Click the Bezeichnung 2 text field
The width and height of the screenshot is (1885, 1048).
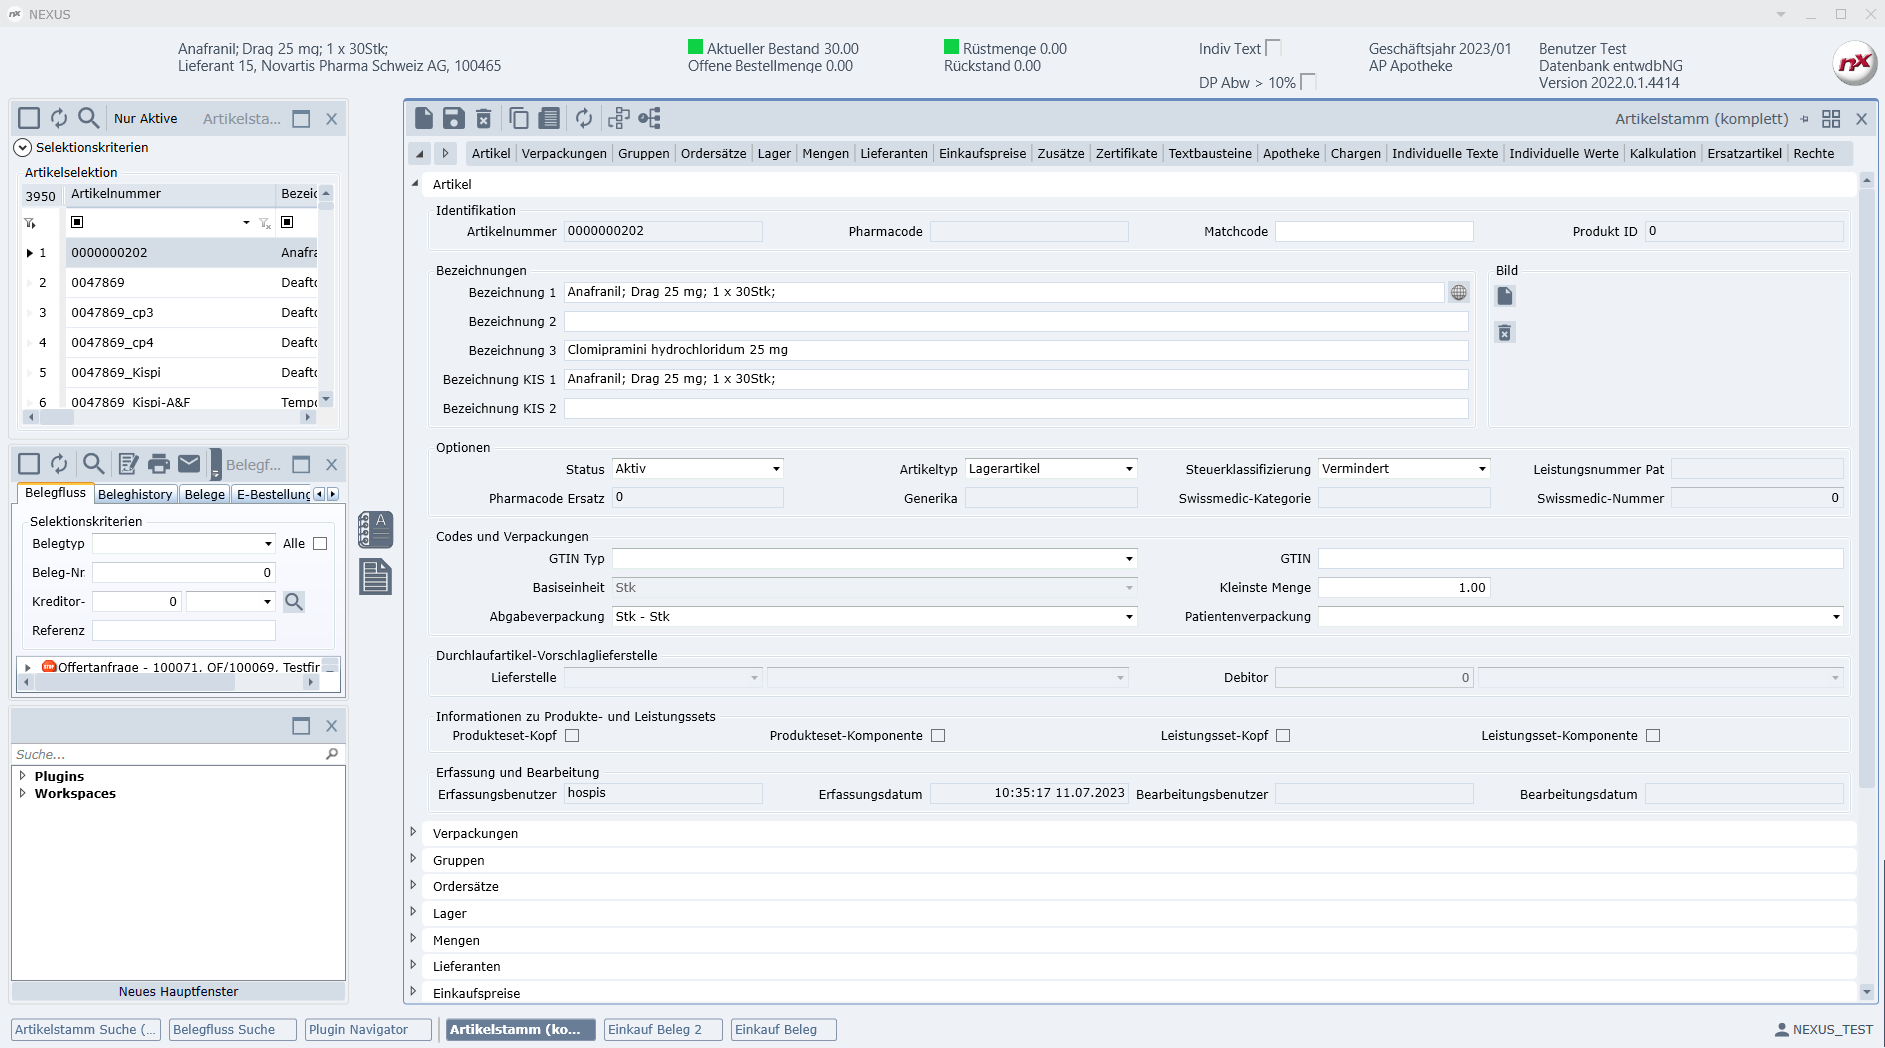1016,321
